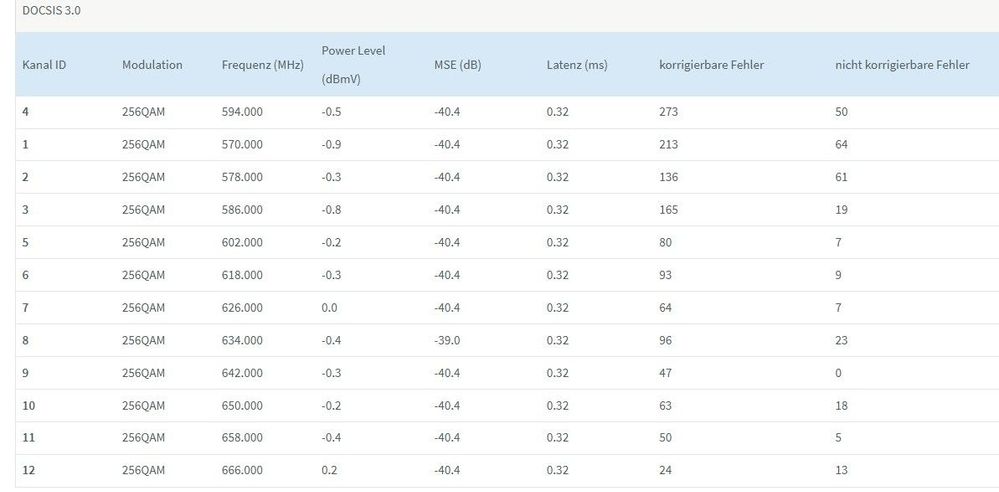The width and height of the screenshot is (999, 492).
Task: Click the Frequenz (MHz) column header
Action: (x=262, y=65)
